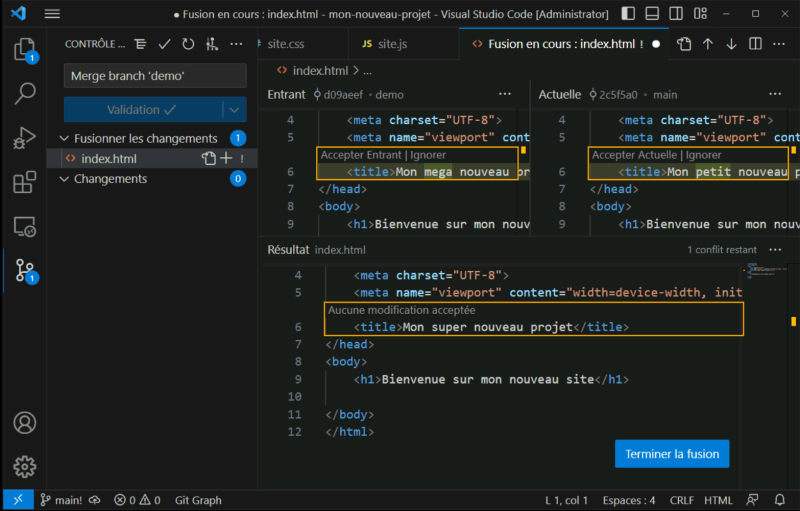Stage index.html with the plus icon
800x511 pixels.
coord(226,159)
